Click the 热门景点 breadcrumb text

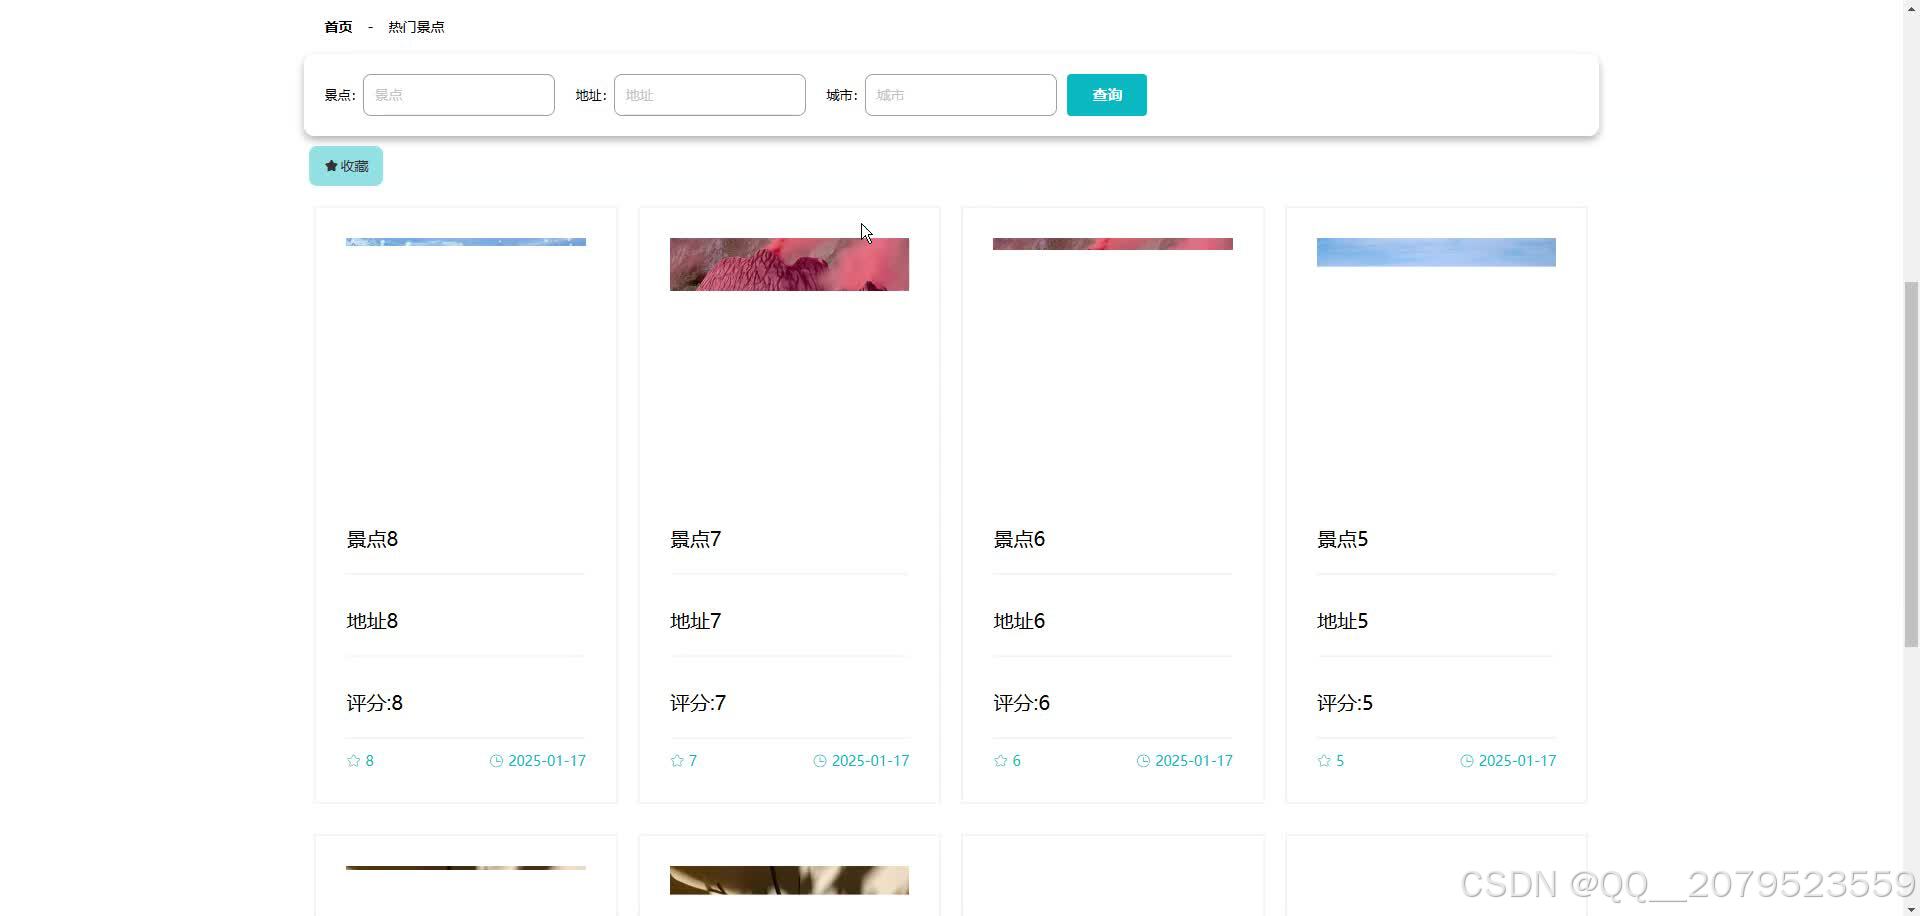(416, 27)
